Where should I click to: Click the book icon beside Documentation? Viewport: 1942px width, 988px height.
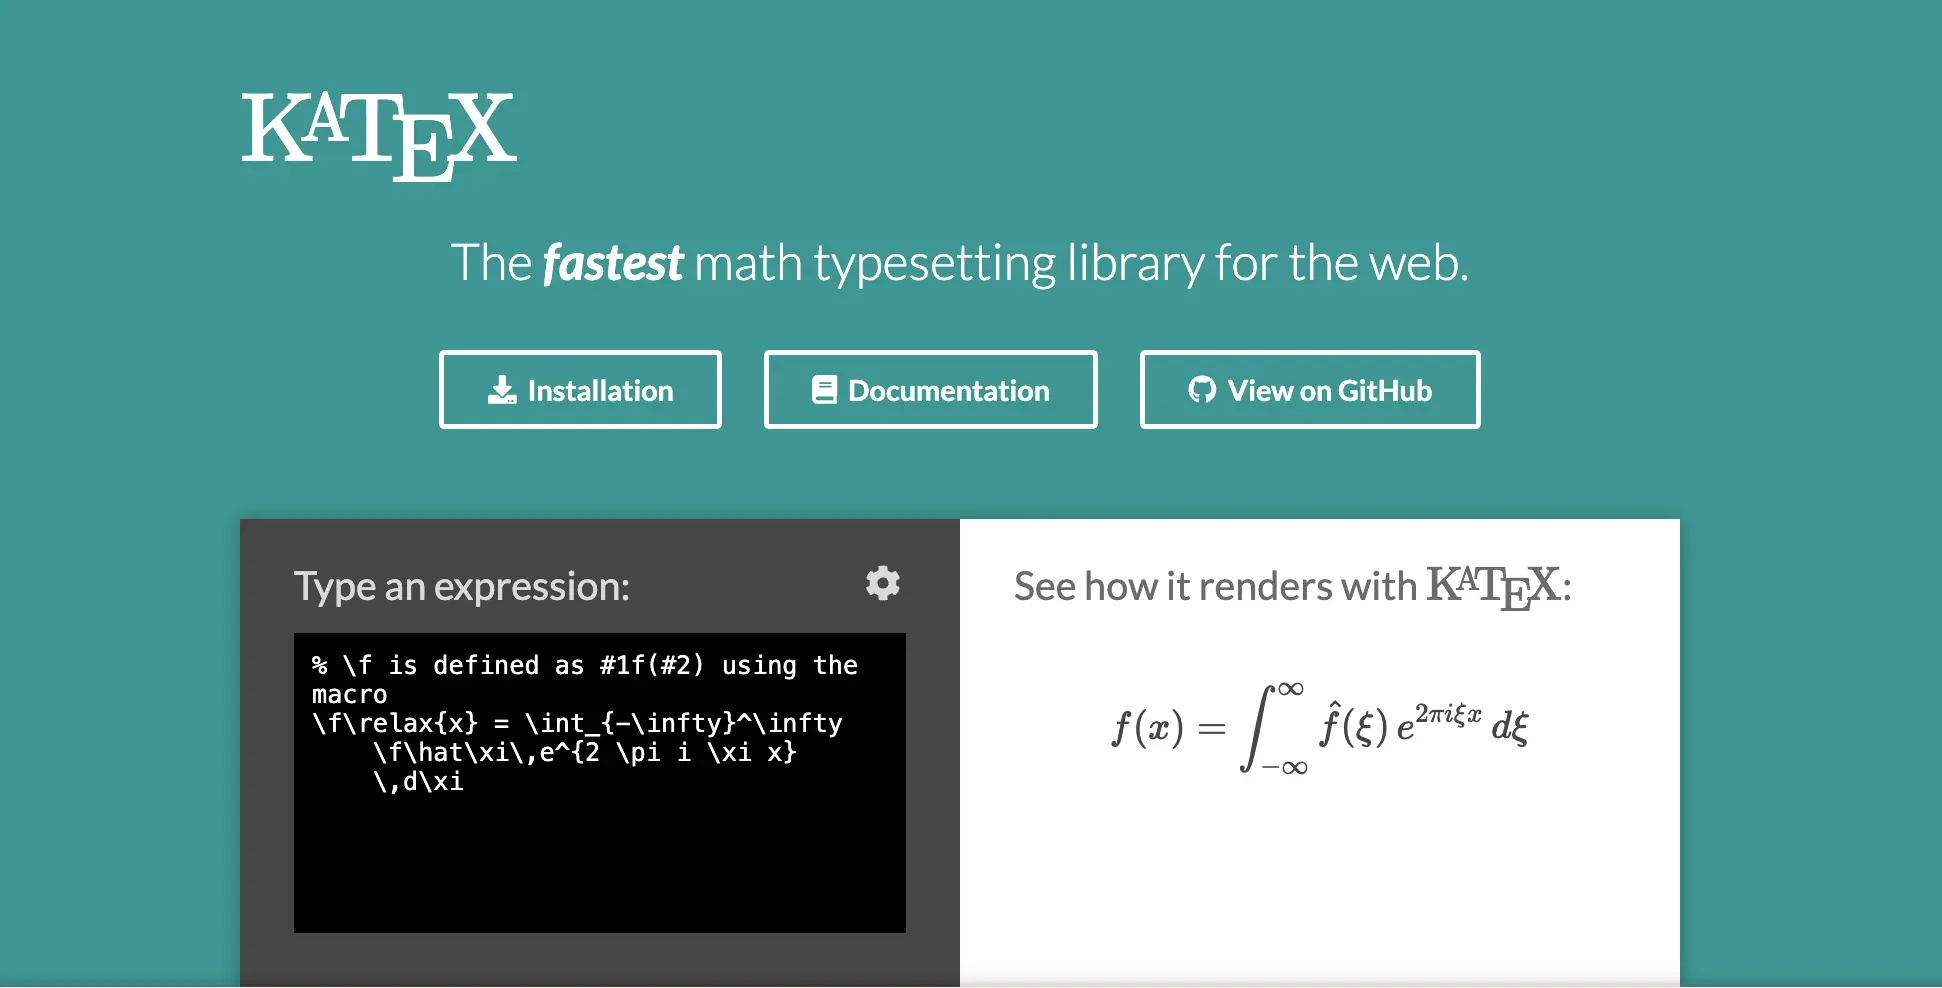[824, 390]
